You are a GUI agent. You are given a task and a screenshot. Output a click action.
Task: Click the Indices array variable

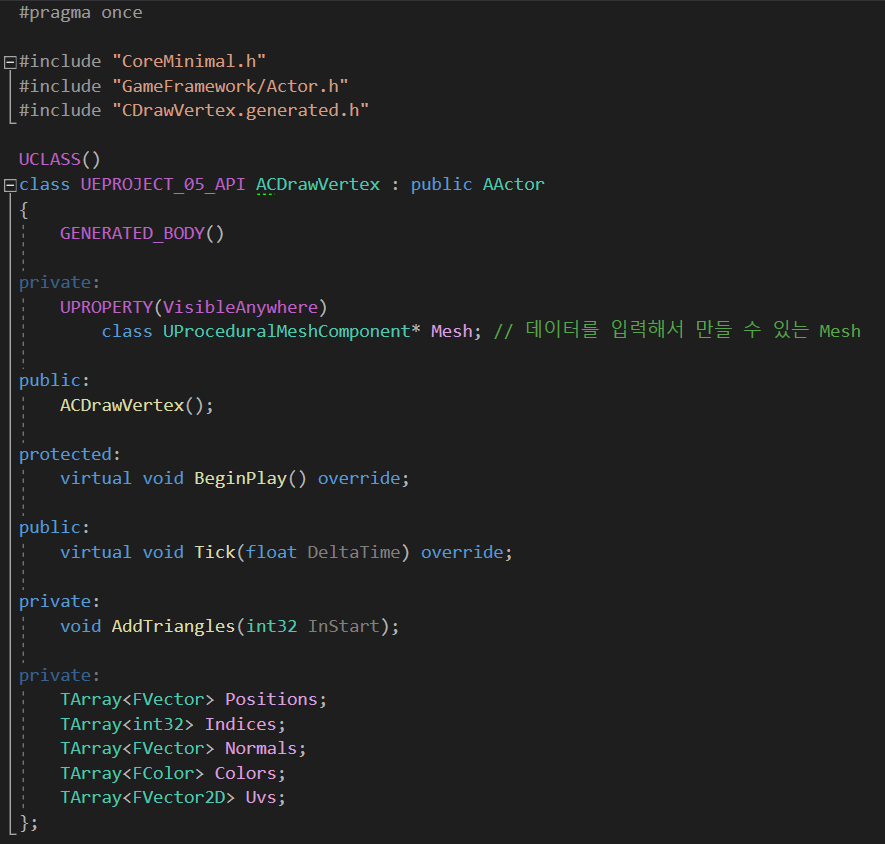(240, 724)
